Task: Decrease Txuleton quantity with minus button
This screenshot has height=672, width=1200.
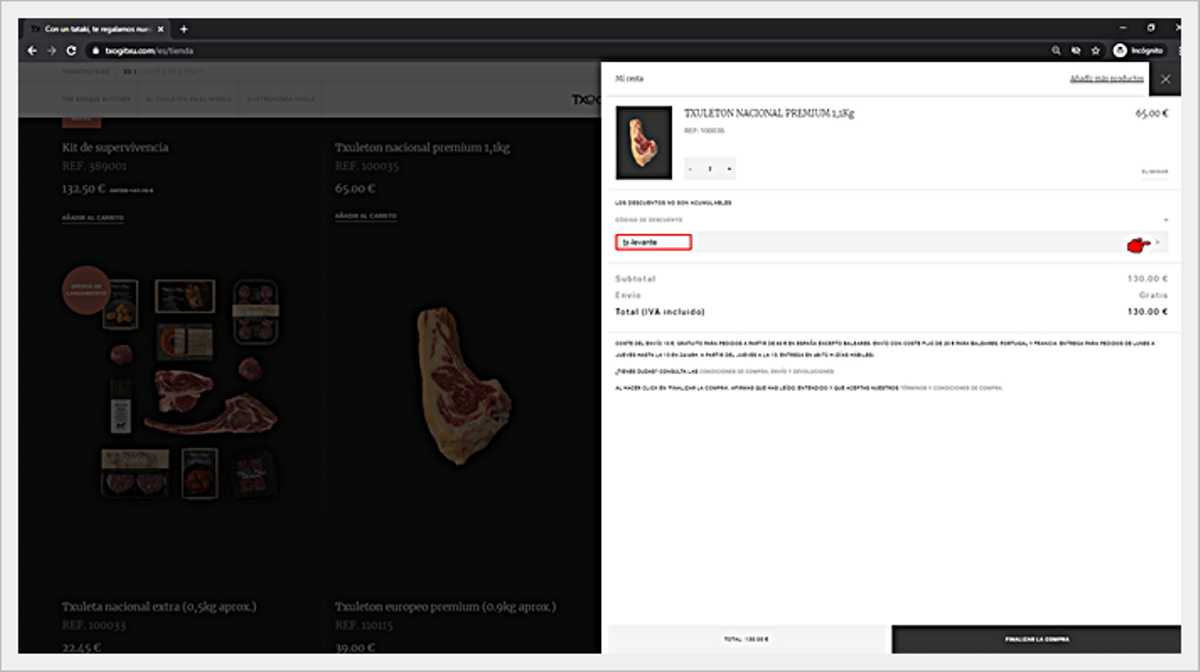Action: (691, 169)
